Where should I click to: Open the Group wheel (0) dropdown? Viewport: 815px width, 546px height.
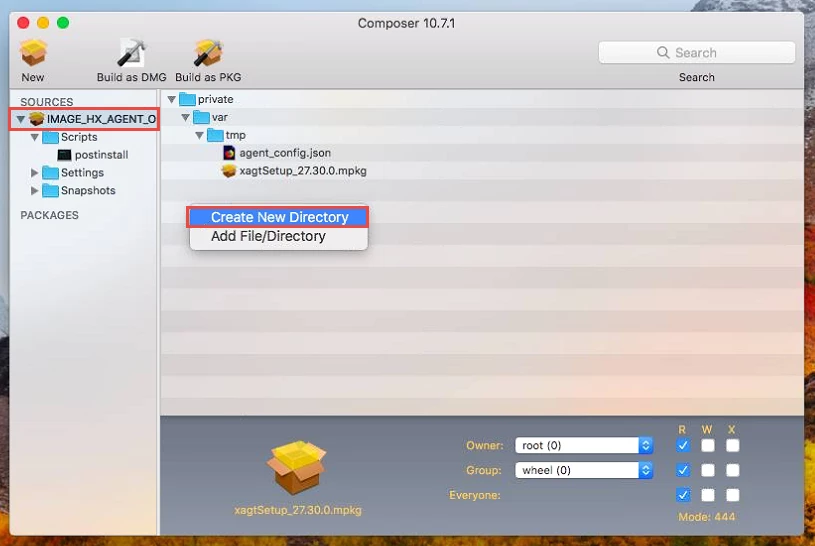coord(584,471)
